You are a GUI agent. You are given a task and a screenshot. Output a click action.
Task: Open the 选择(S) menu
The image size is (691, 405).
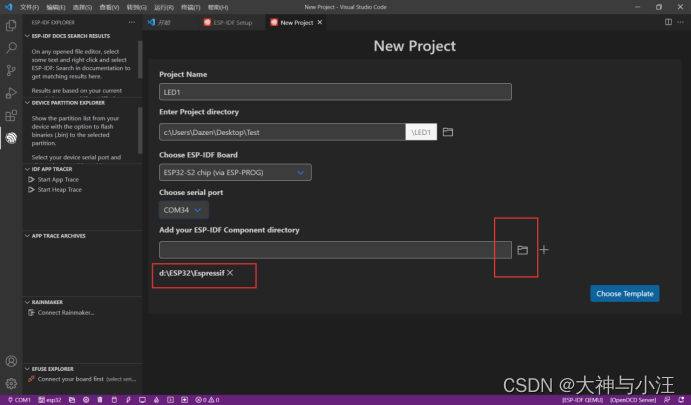coord(82,7)
